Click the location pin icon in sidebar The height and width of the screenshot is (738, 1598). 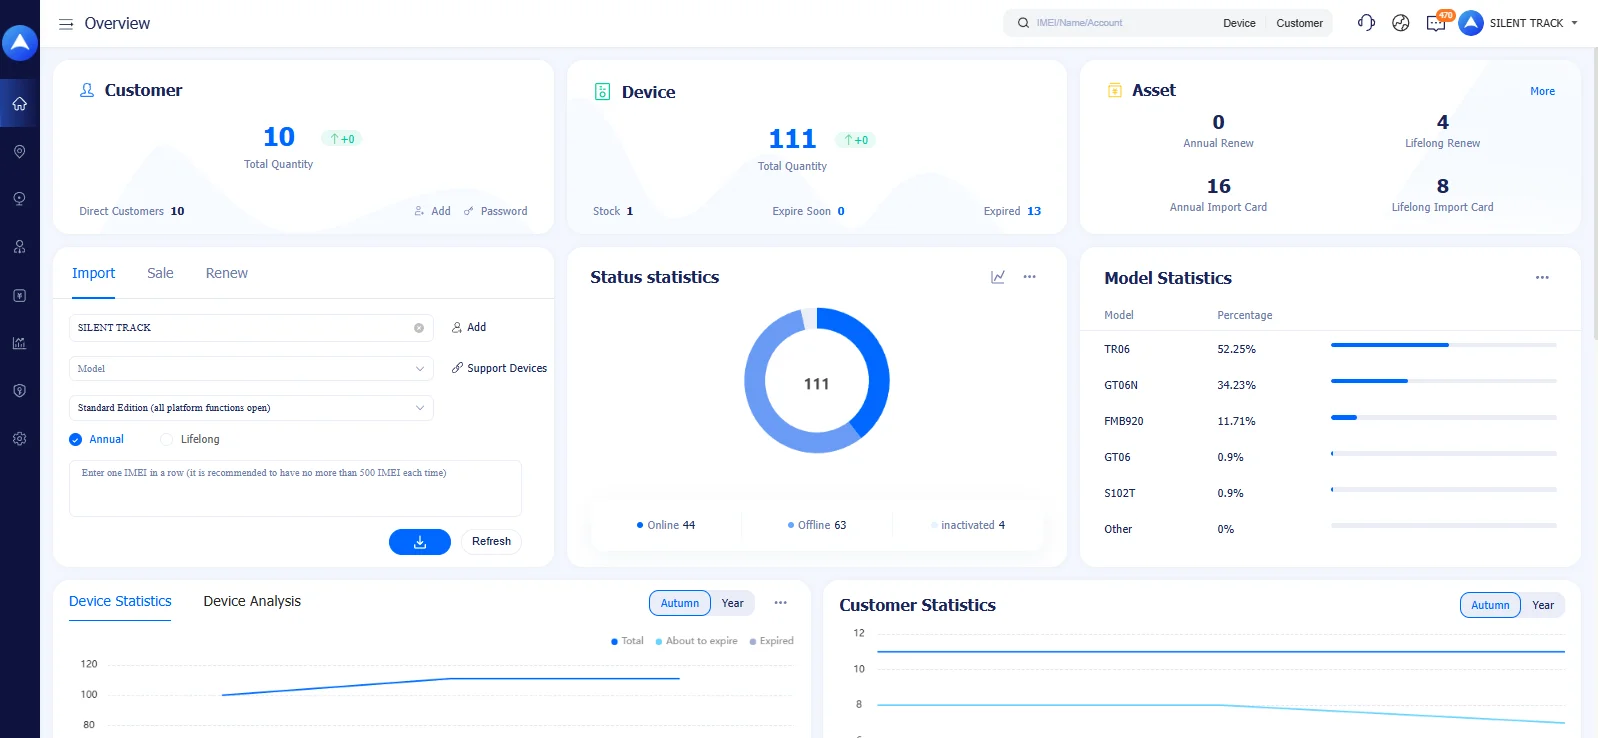(19, 152)
